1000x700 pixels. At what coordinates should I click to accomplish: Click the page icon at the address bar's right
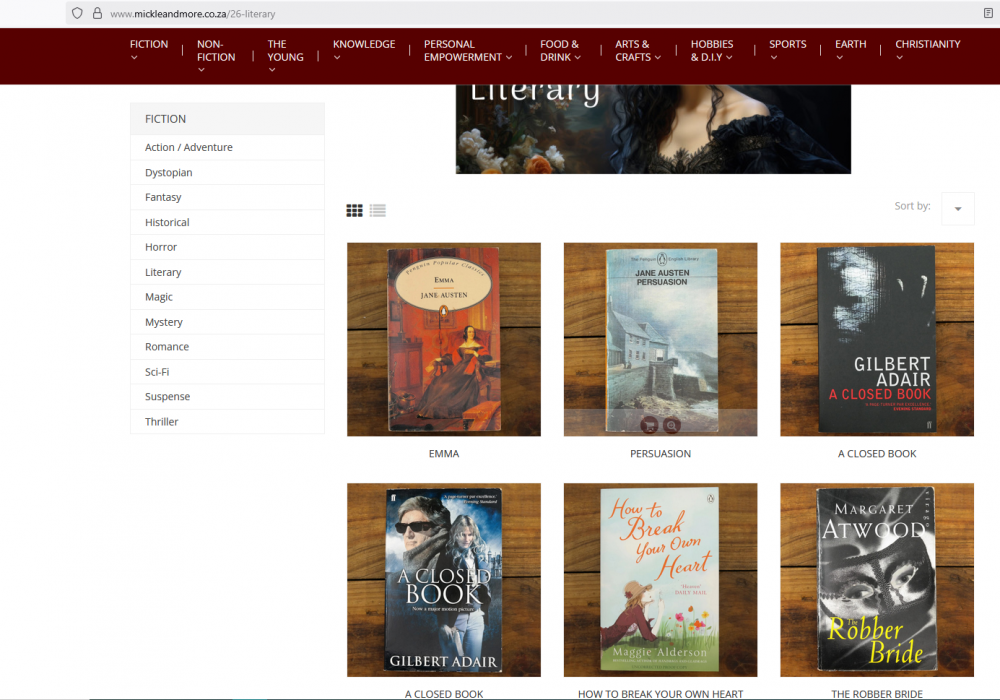tap(989, 14)
